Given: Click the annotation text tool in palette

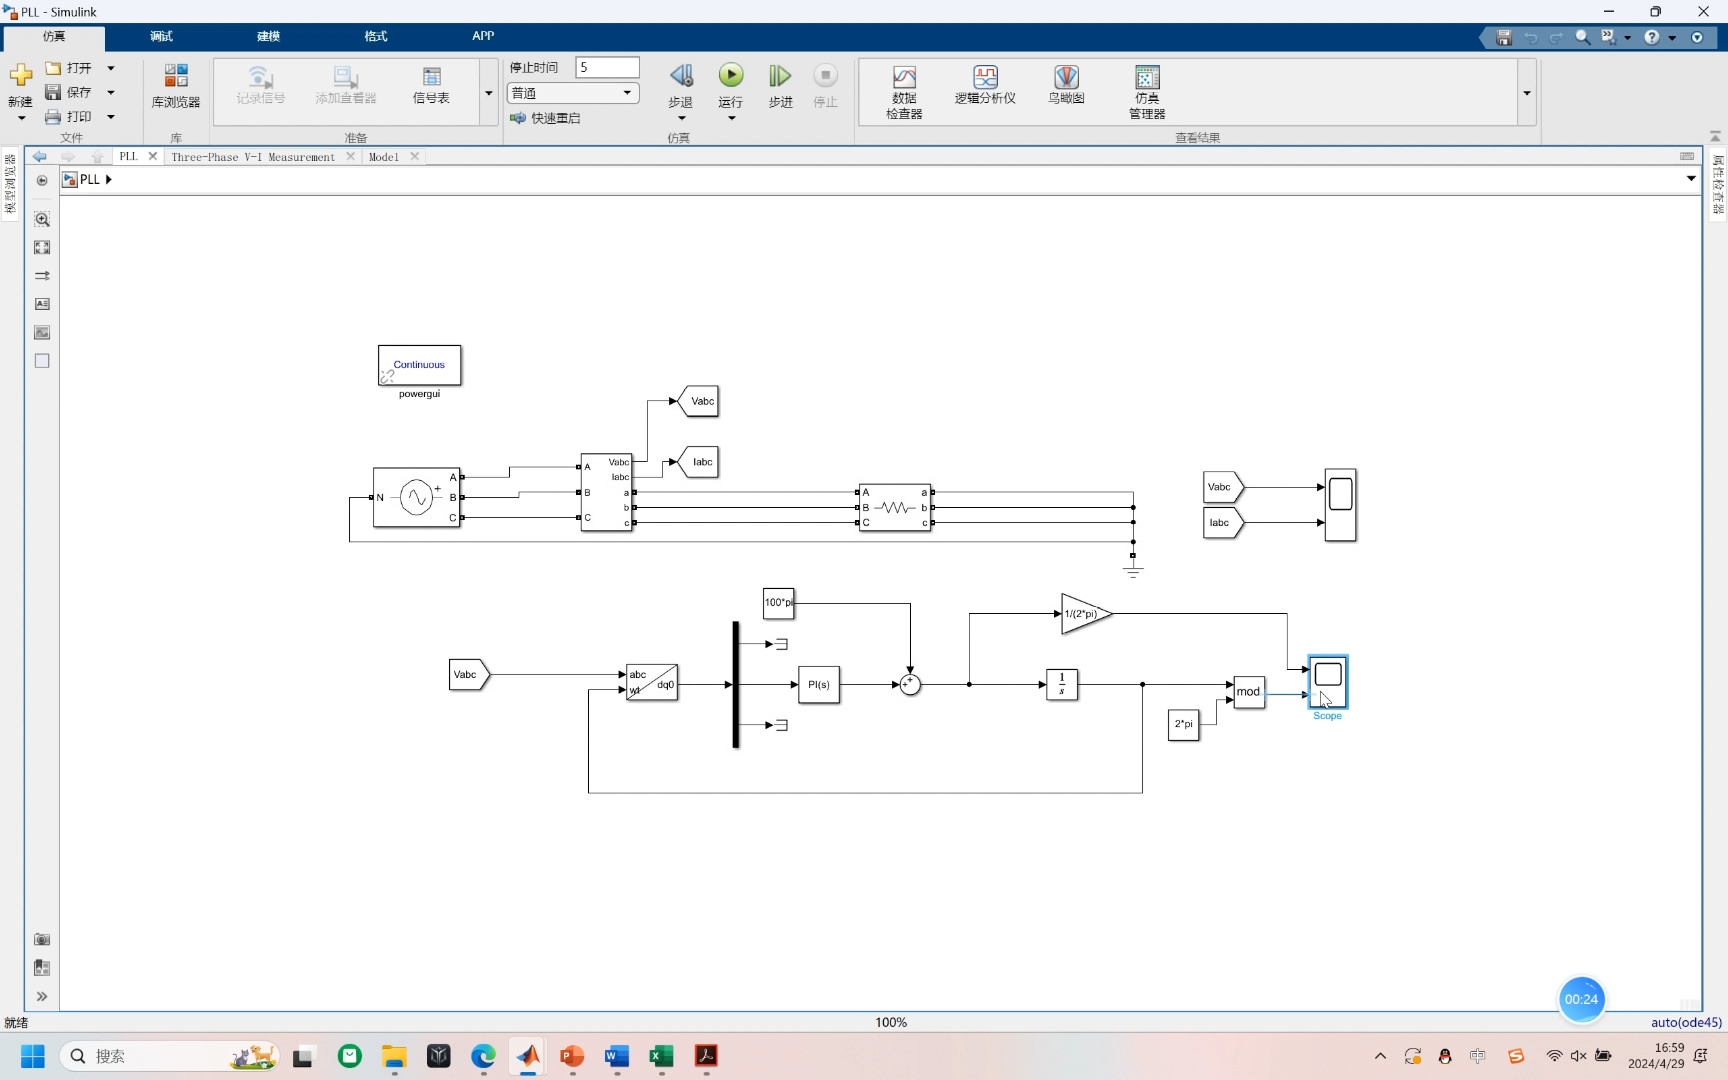Looking at the screenshot, I should (x=42, y=304).
